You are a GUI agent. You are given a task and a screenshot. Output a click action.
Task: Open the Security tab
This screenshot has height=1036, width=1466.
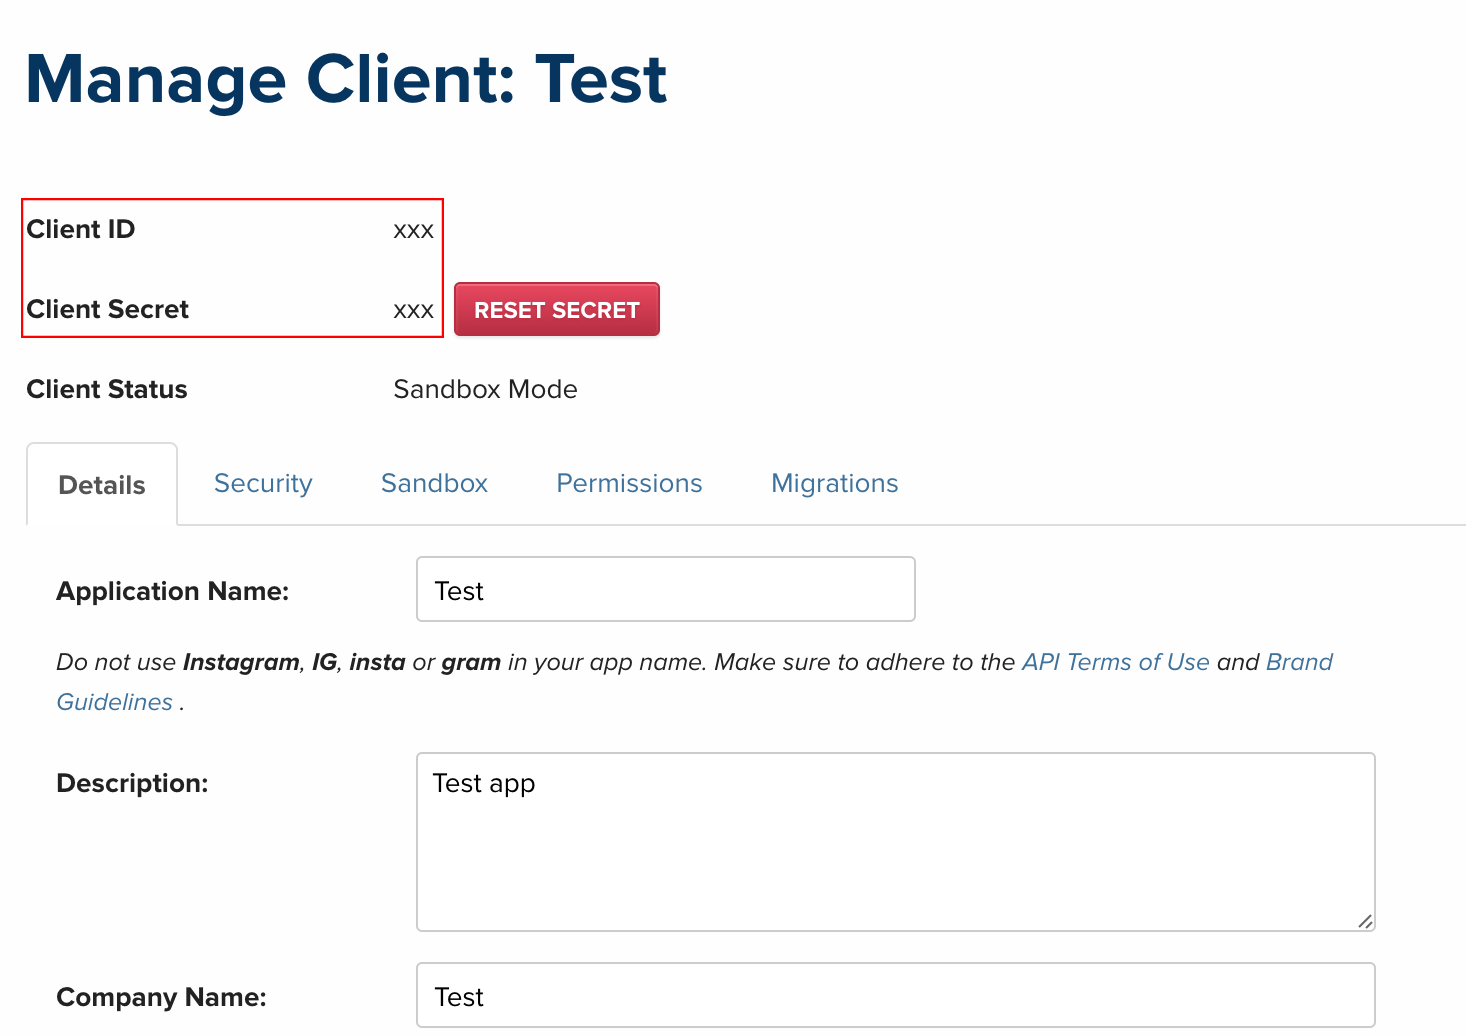263,484
